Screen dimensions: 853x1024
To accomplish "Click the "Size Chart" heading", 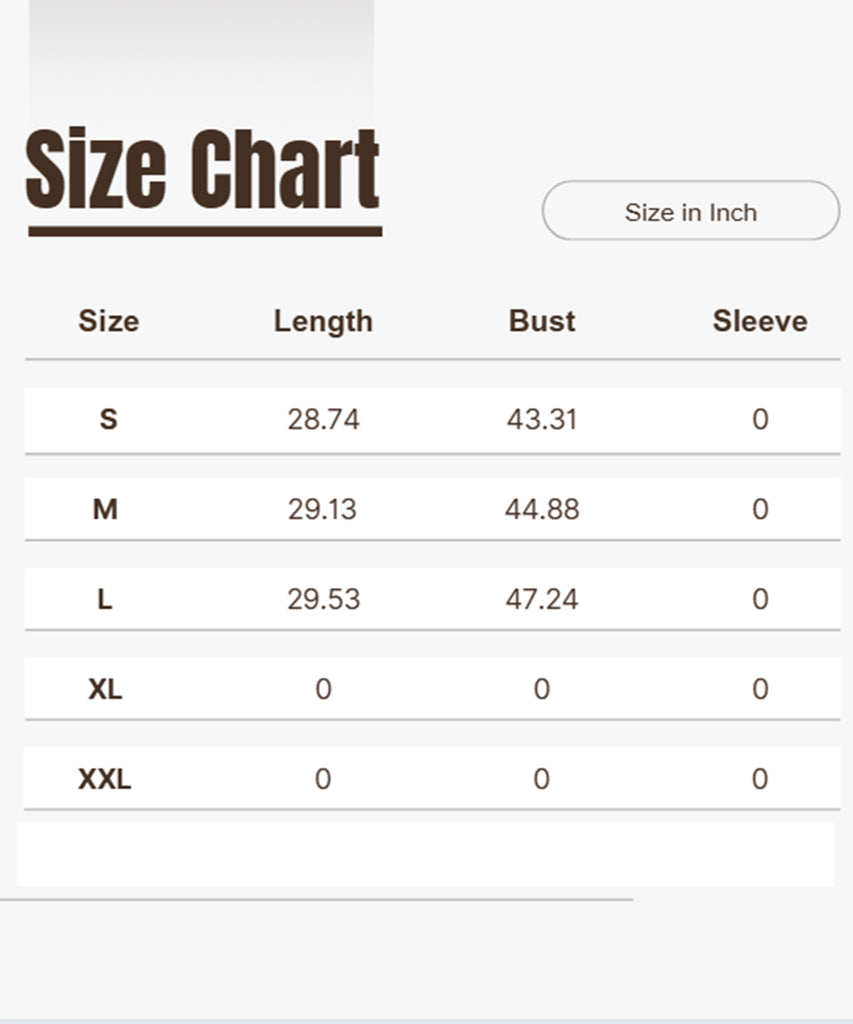I will coord(203,171).
